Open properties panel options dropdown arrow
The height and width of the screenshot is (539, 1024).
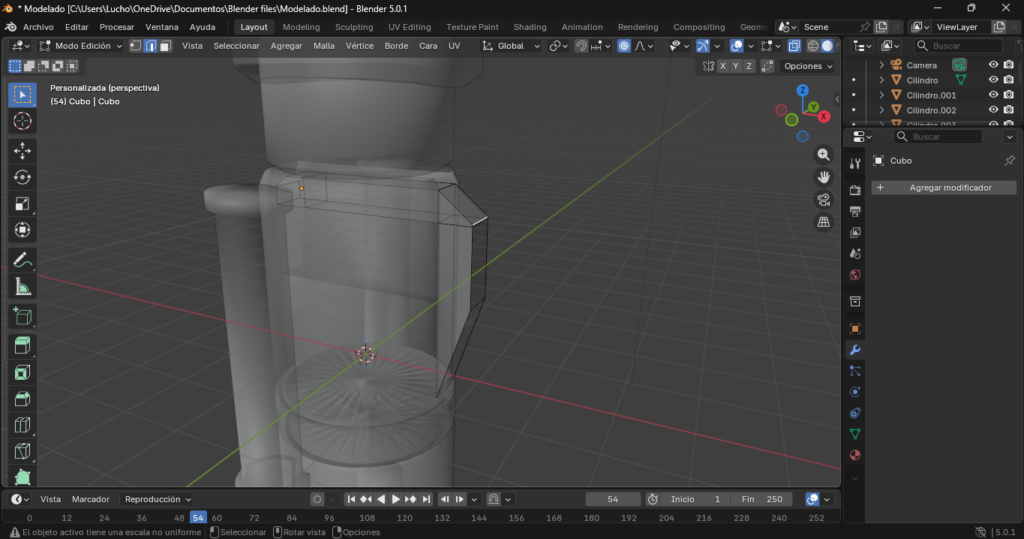(1010, 137)
